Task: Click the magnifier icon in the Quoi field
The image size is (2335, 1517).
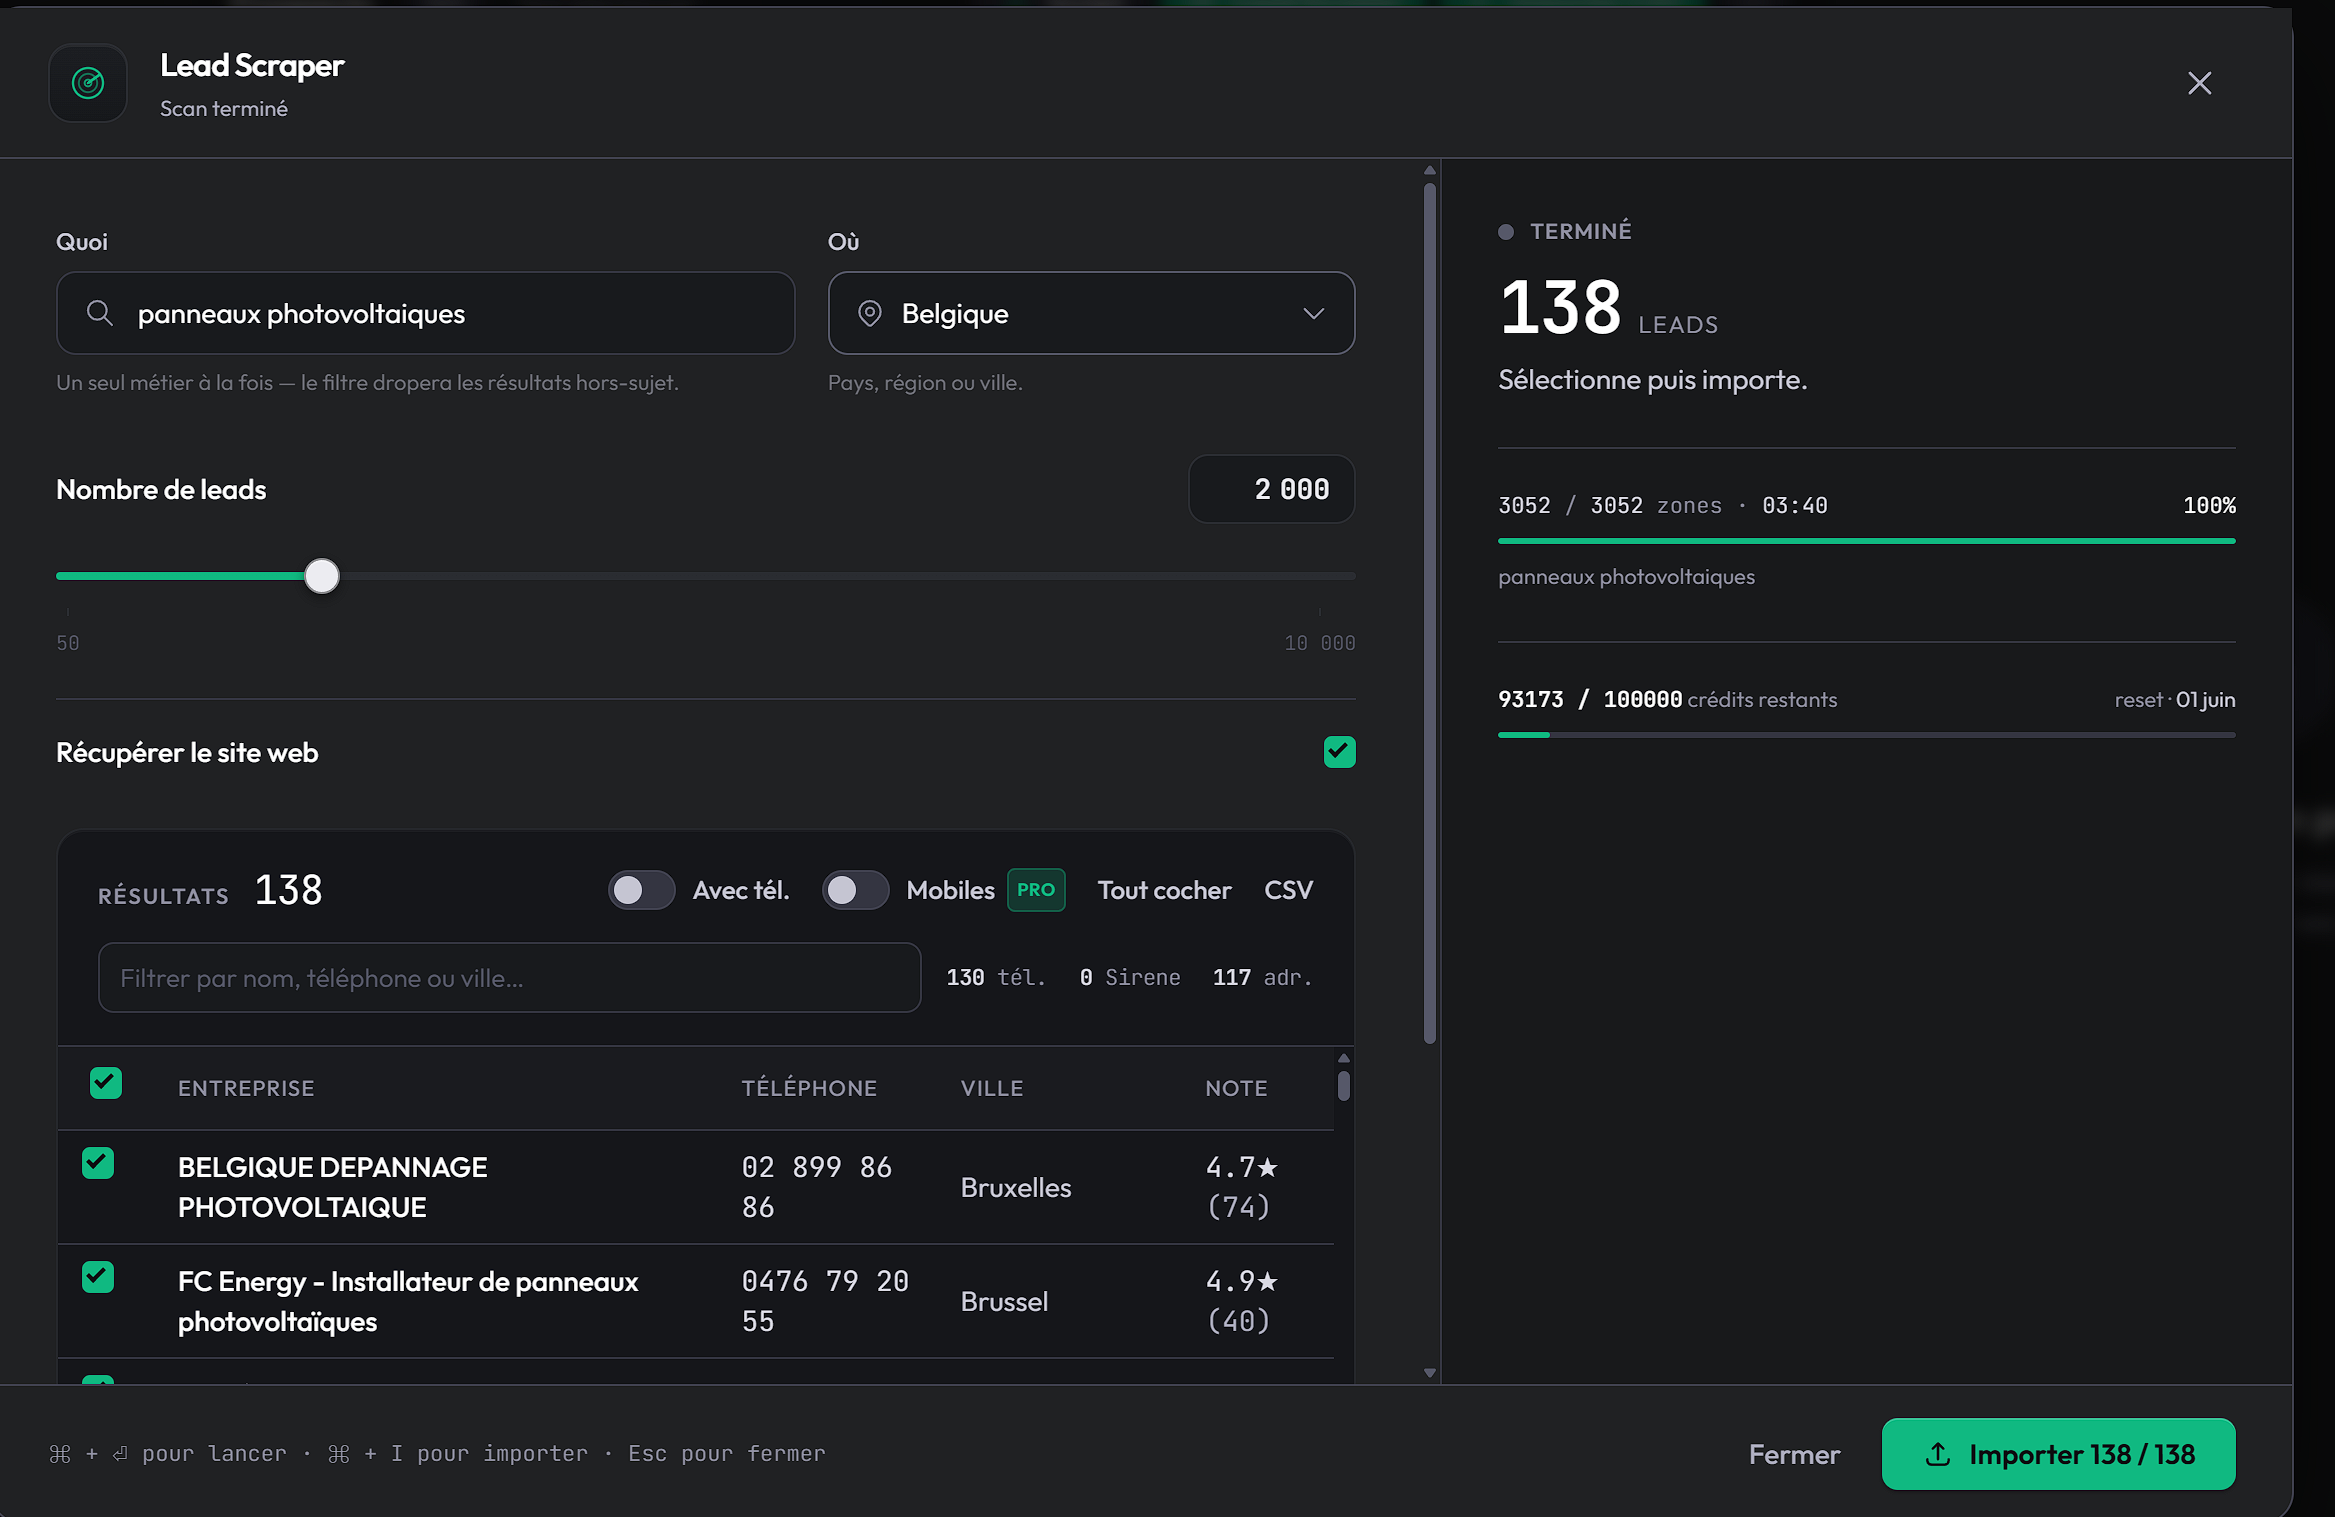Action: point(99,313)
